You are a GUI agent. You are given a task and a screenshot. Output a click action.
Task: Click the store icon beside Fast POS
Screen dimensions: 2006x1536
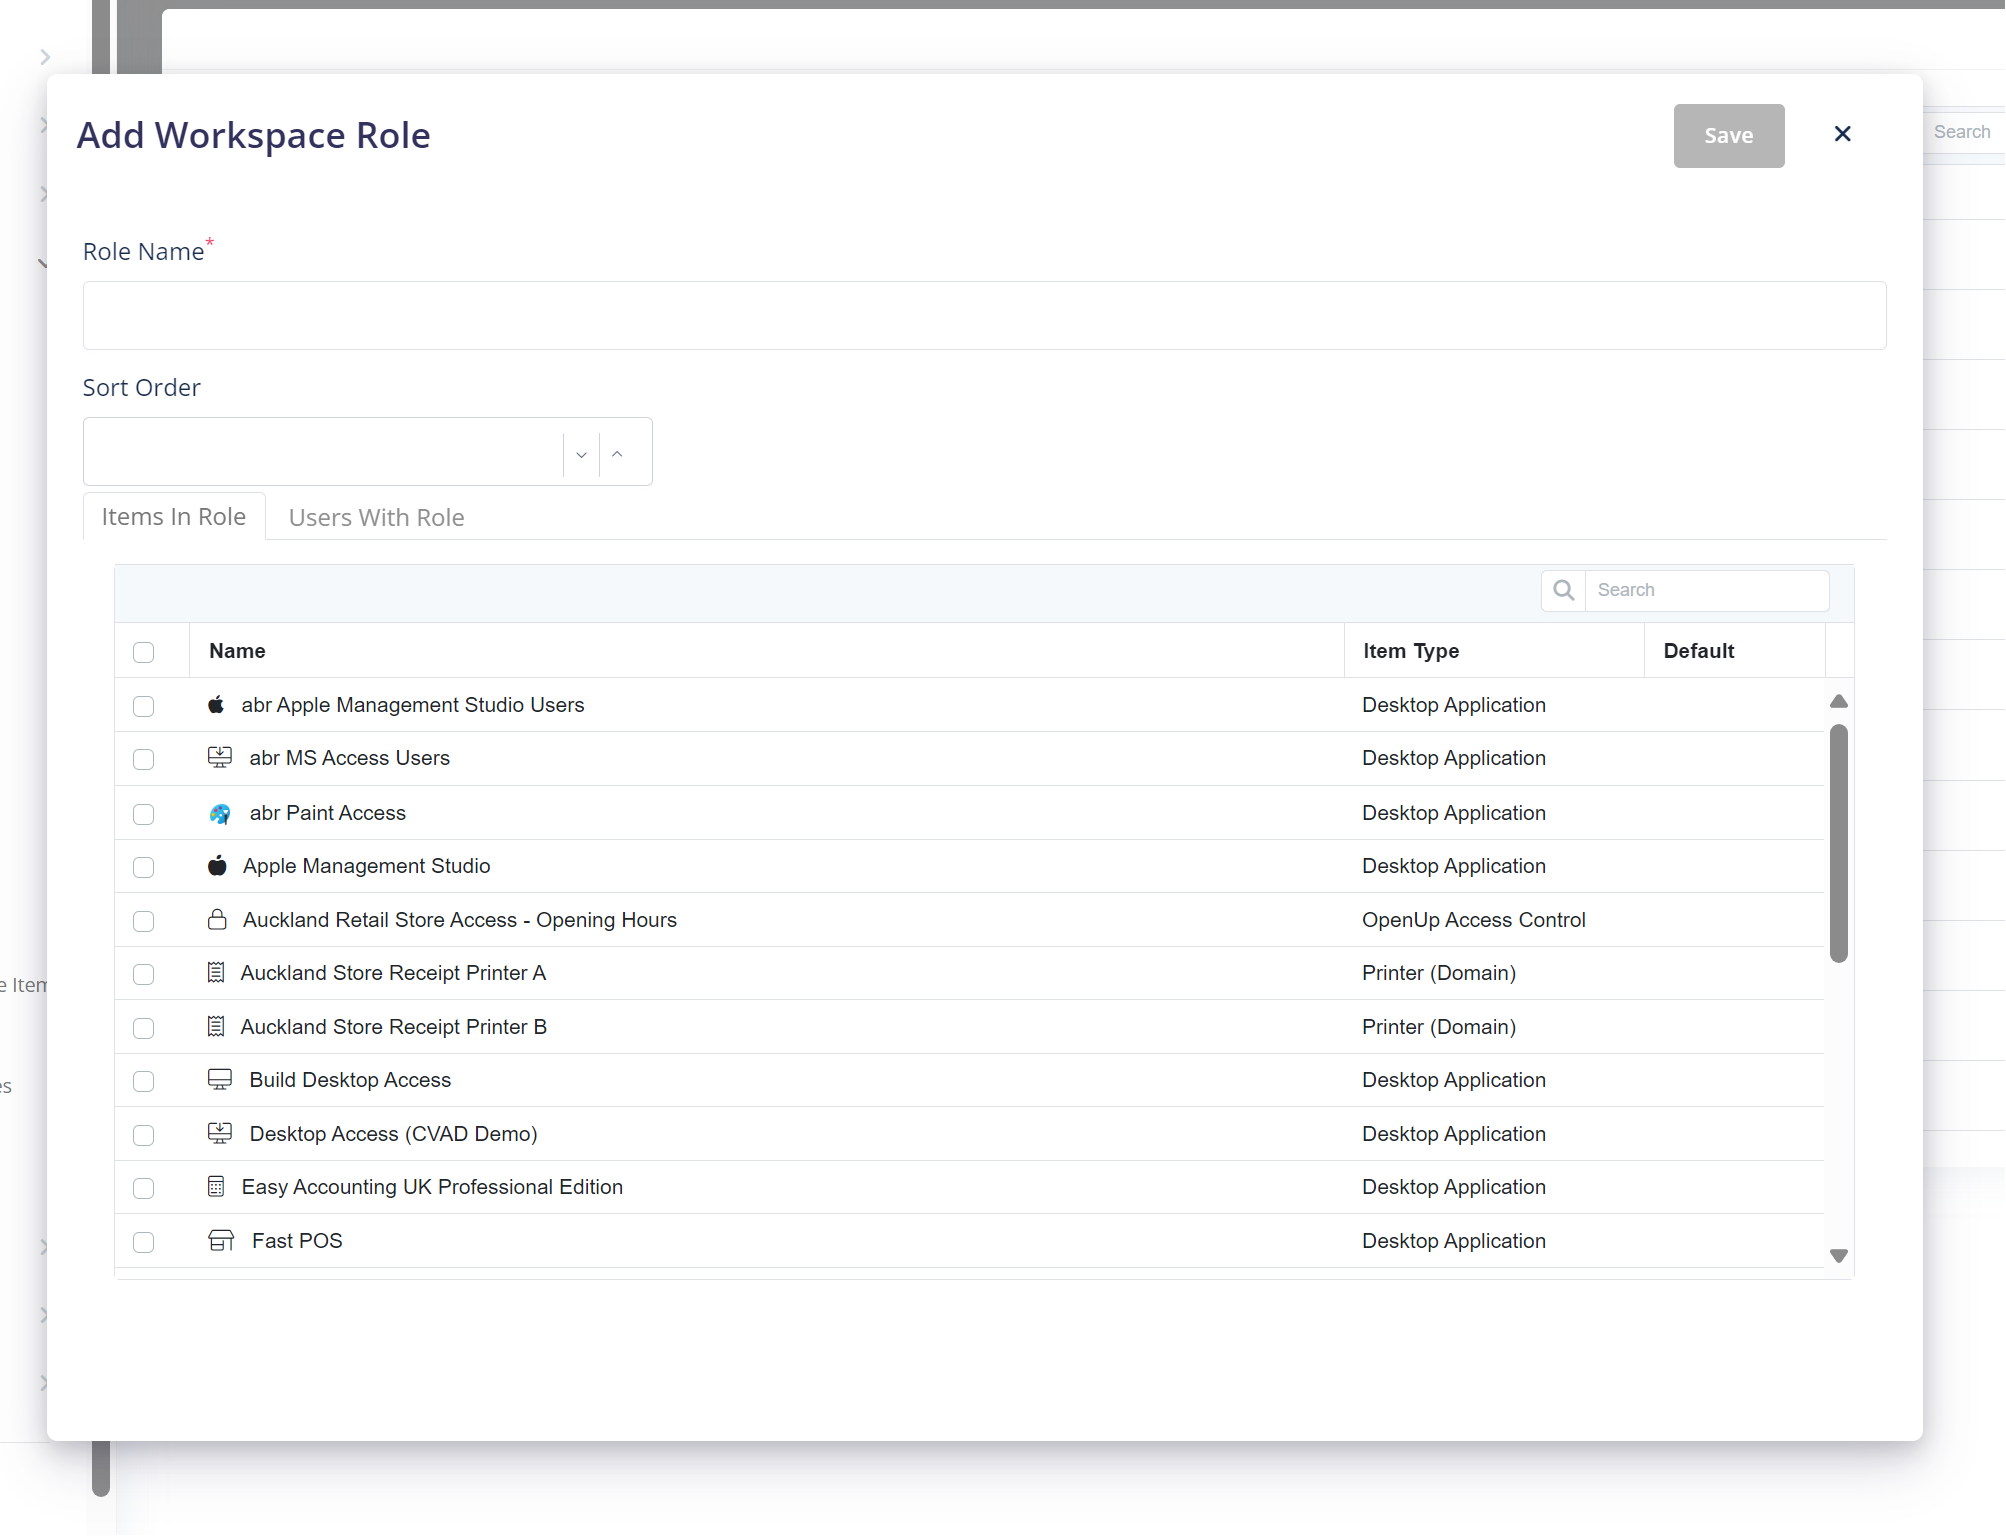coord(221,1241)
